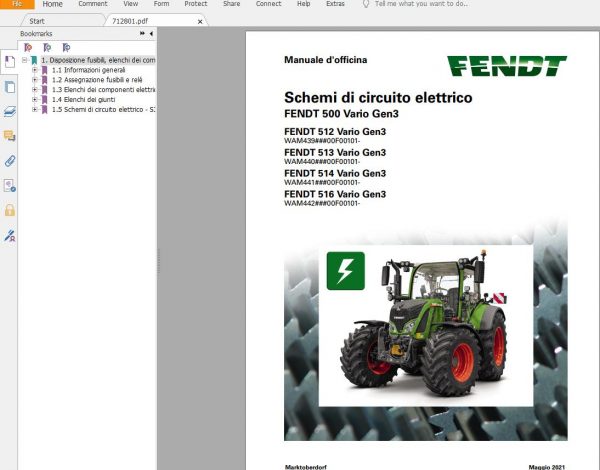Open the Bookmarks panel icon in sidebar
The width and height of the screenshot is (600, 470).
[10, 62]
